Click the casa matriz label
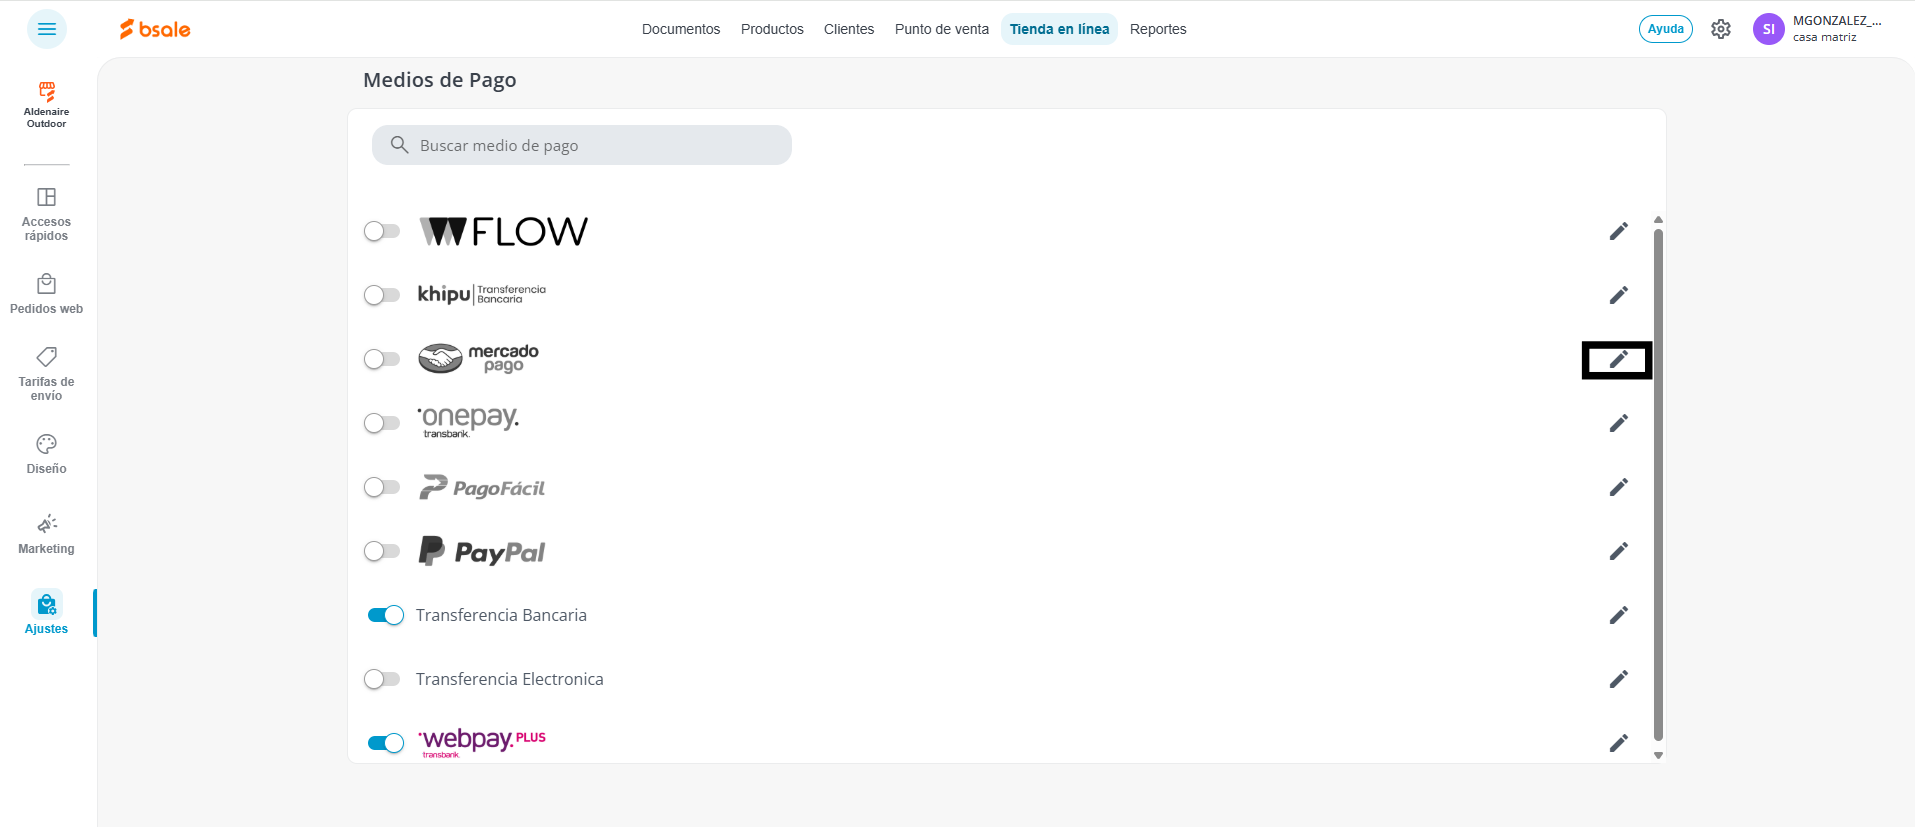 (1825, 37)
